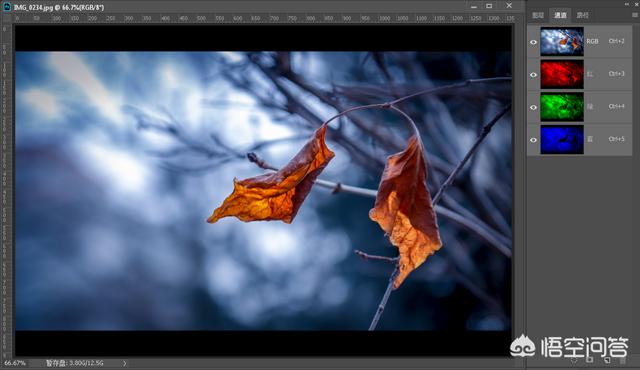Image resolution: width=640 pixels, height=370 pixels.
Task: Click the 暂存盘 scratch disk status text
Action: coord(74,363)
